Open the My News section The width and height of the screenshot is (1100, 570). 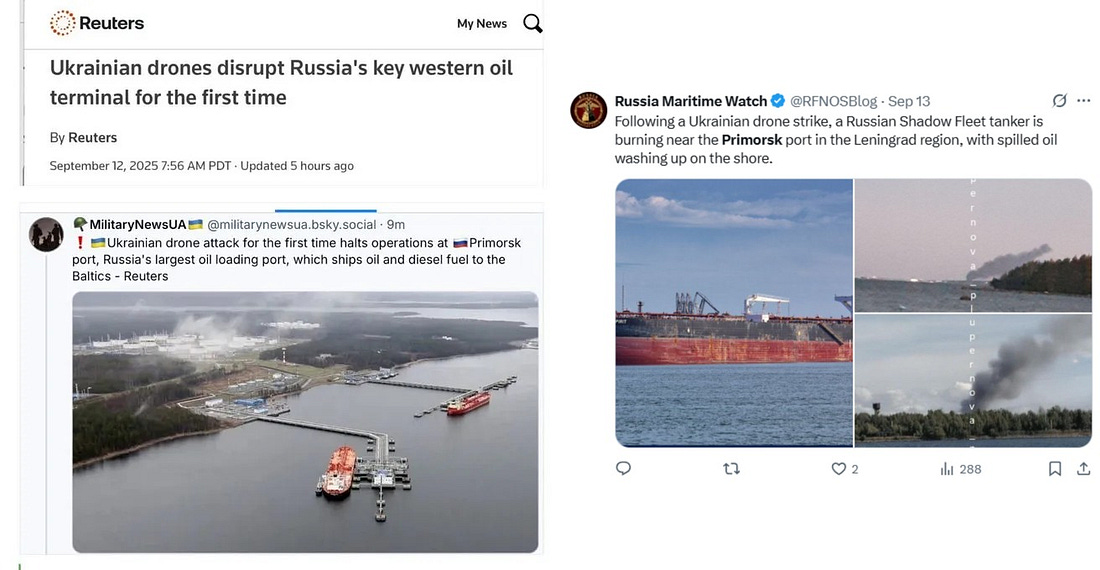(x=482, y=24)
